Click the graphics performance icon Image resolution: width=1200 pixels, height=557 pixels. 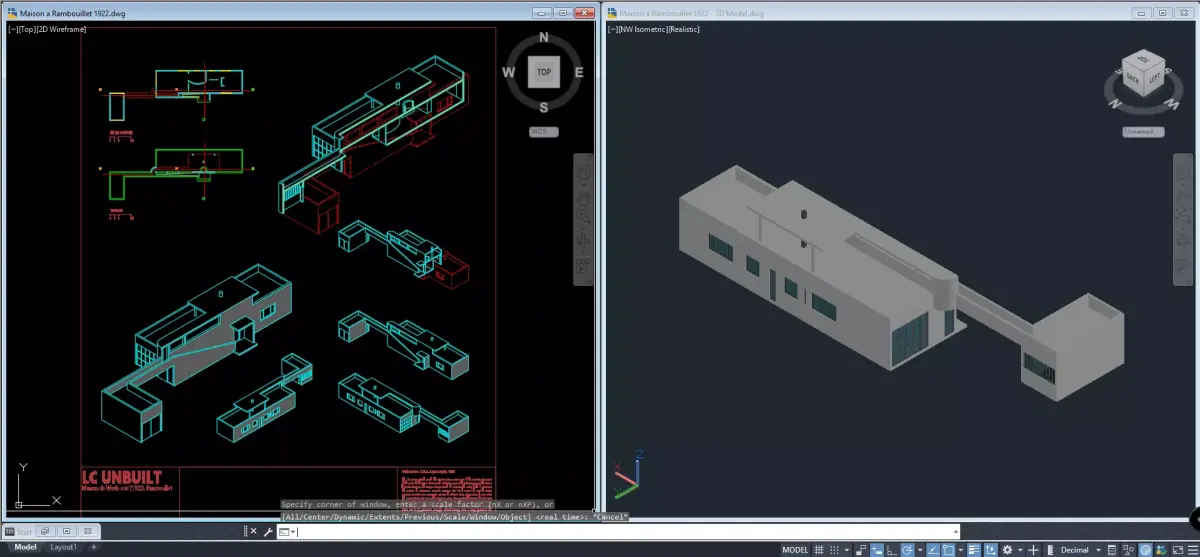[x=1161, y=549]
